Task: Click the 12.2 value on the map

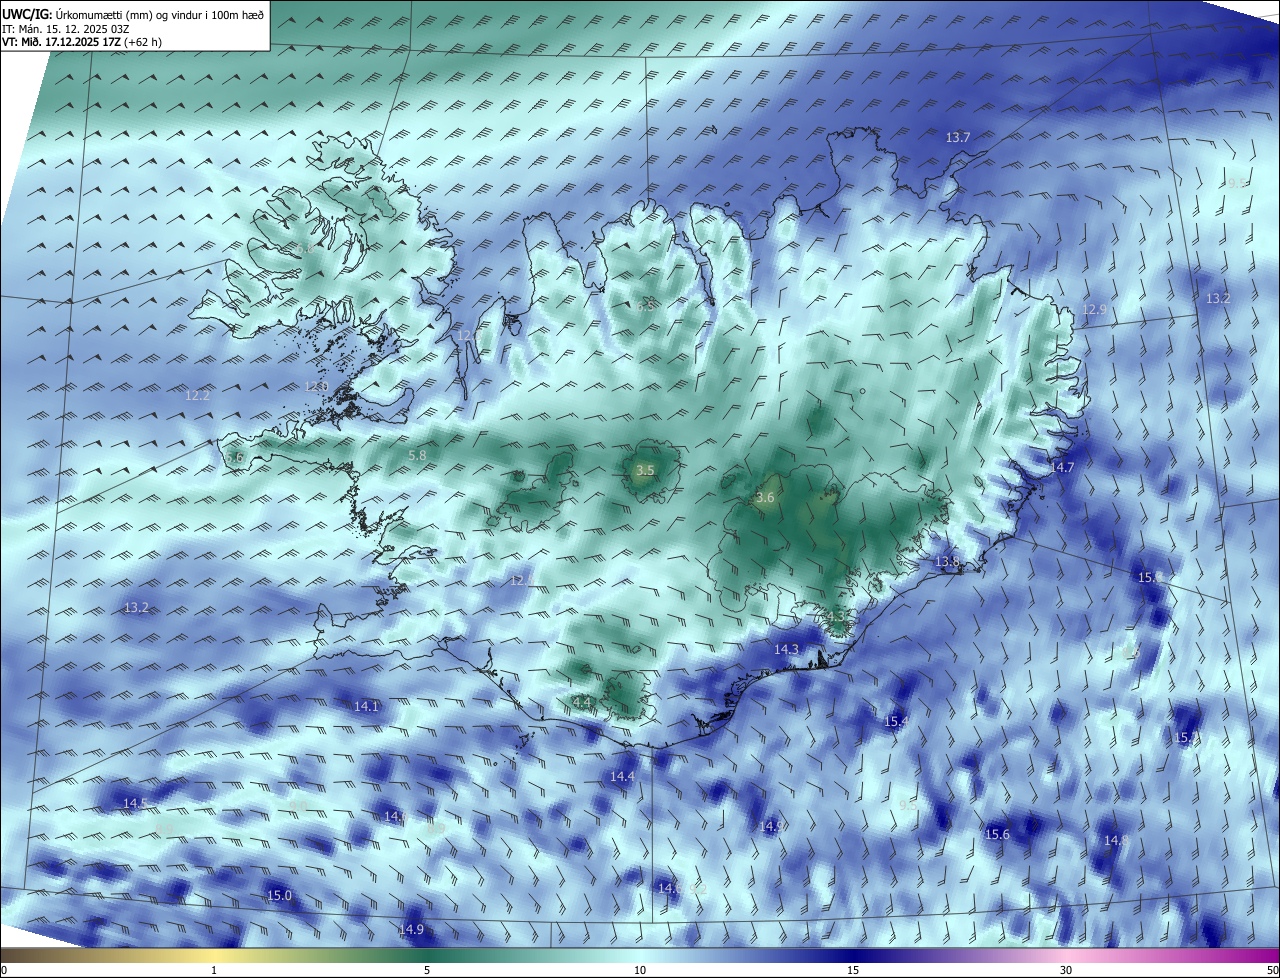Action: [x=198, y=396]
